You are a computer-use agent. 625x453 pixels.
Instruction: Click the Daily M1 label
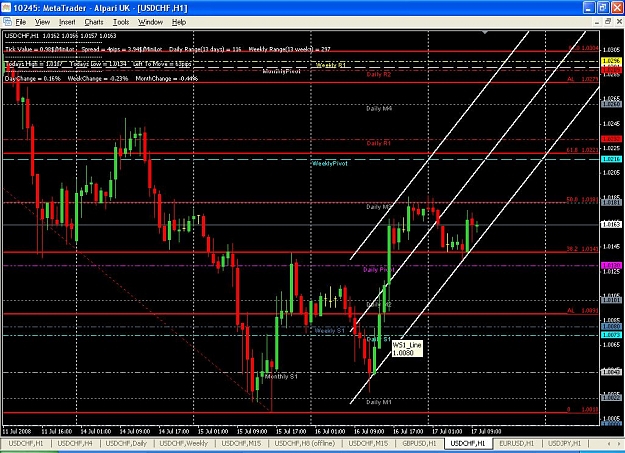[x=379, y=402]
